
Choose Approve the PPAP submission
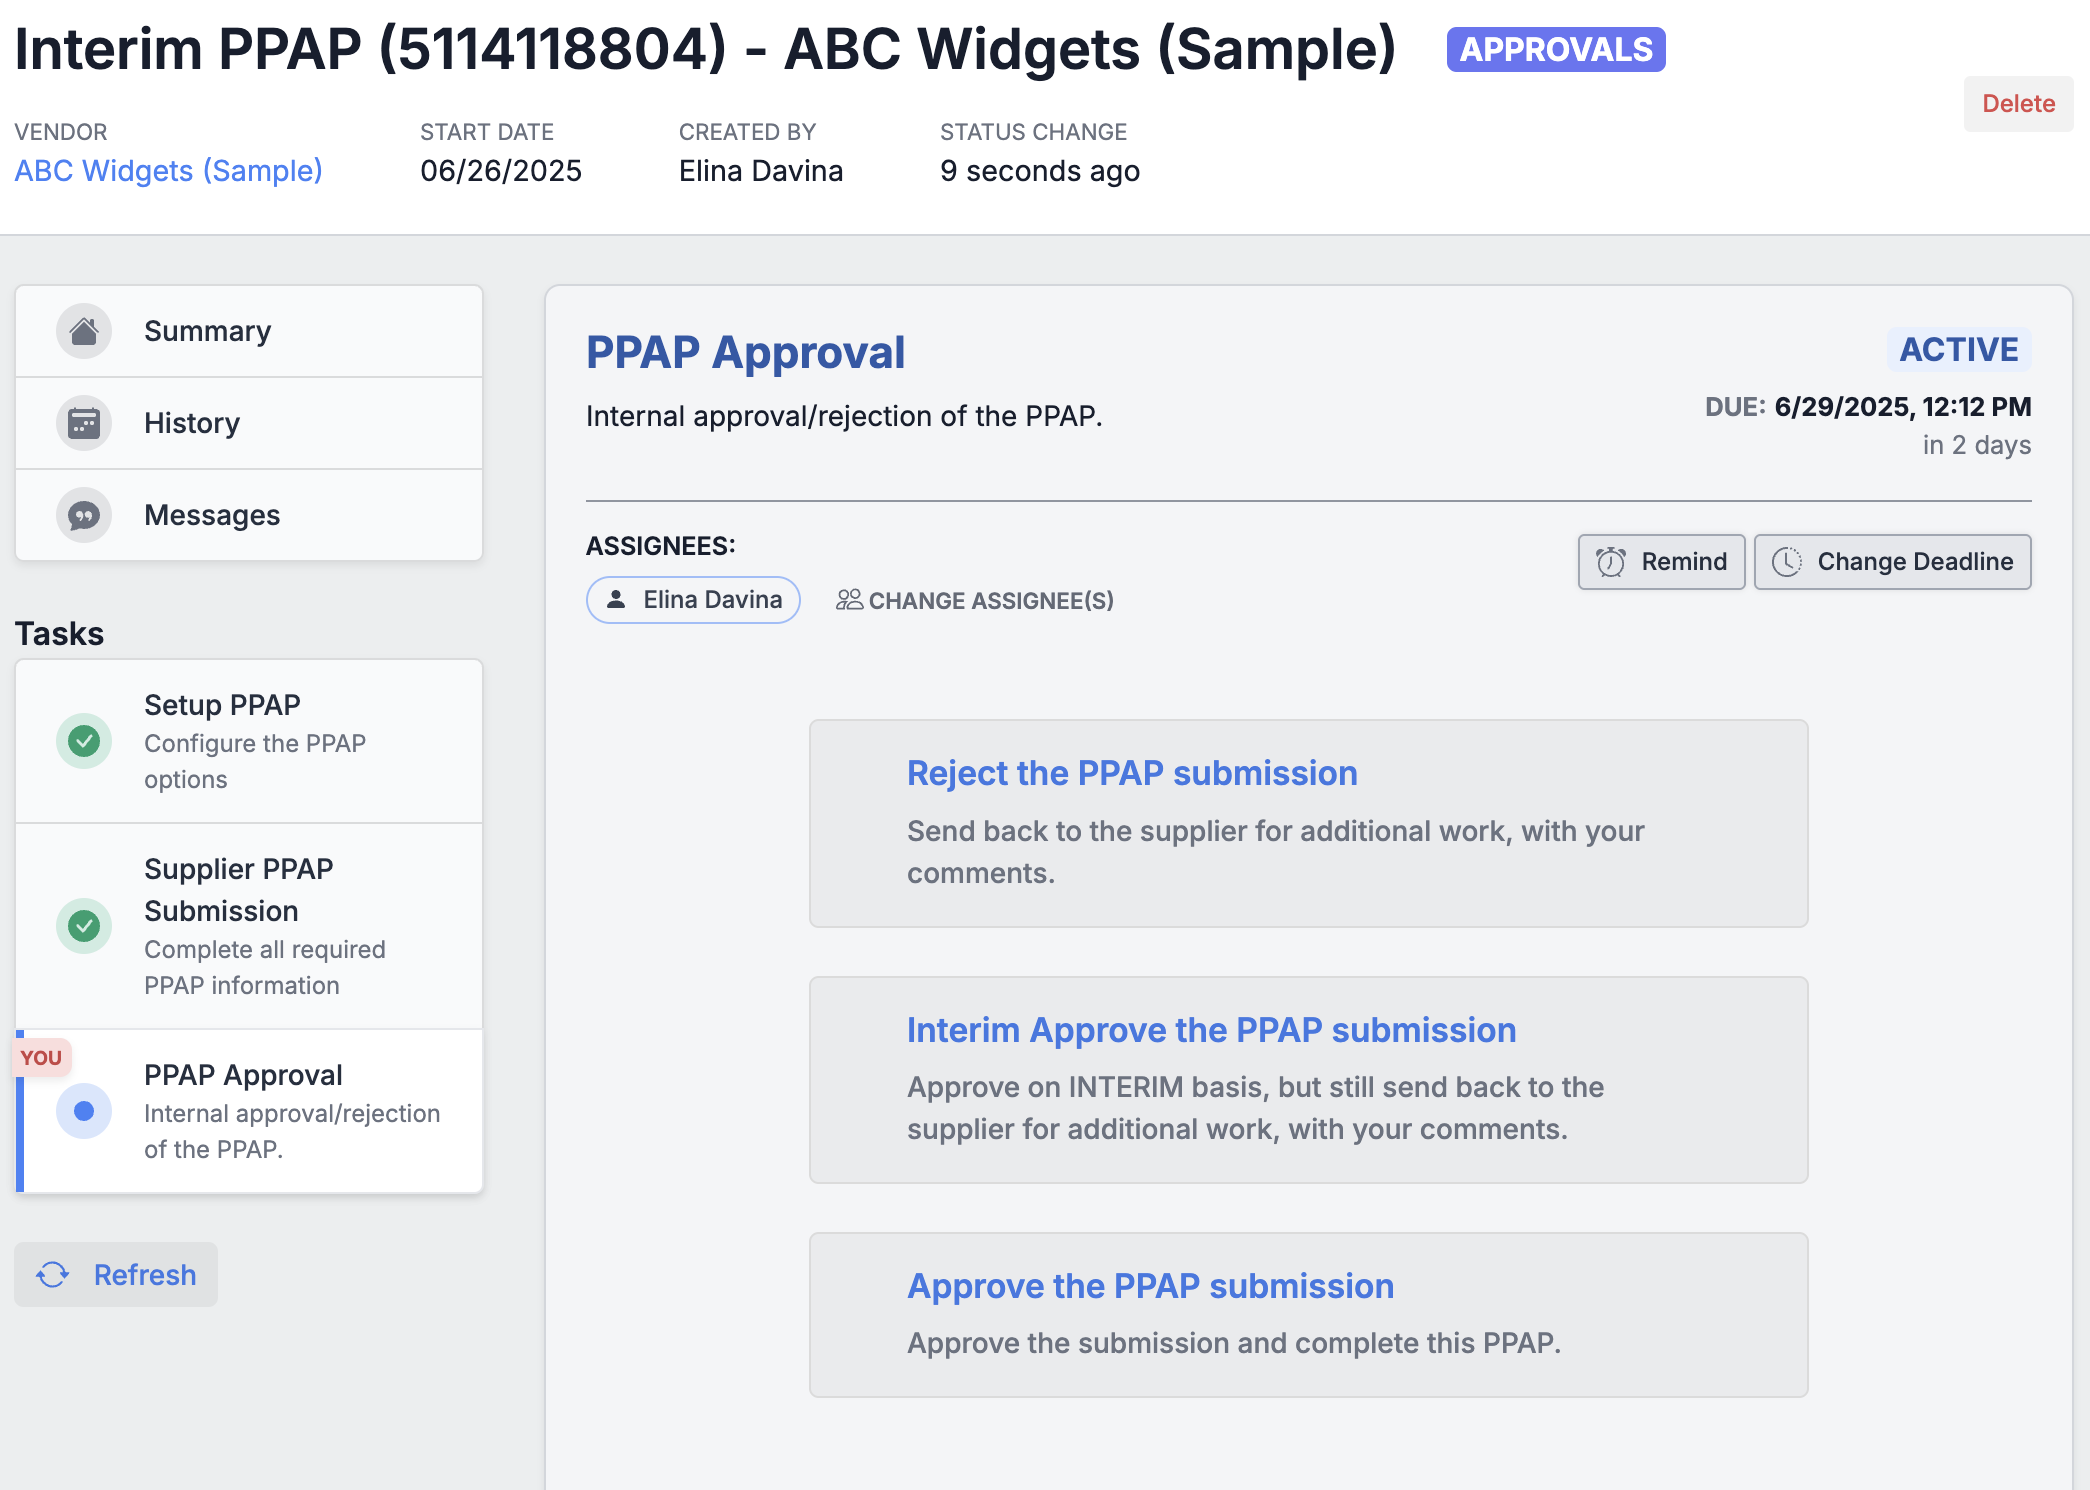click(1150, 1286)
